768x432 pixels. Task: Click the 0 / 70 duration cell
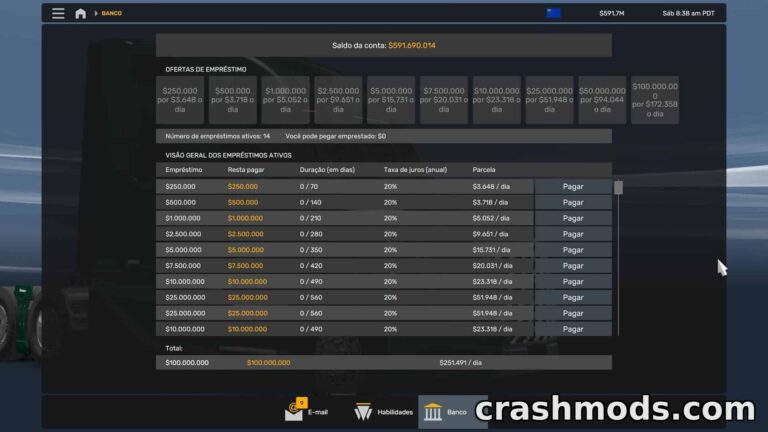[x=309, y=187]
